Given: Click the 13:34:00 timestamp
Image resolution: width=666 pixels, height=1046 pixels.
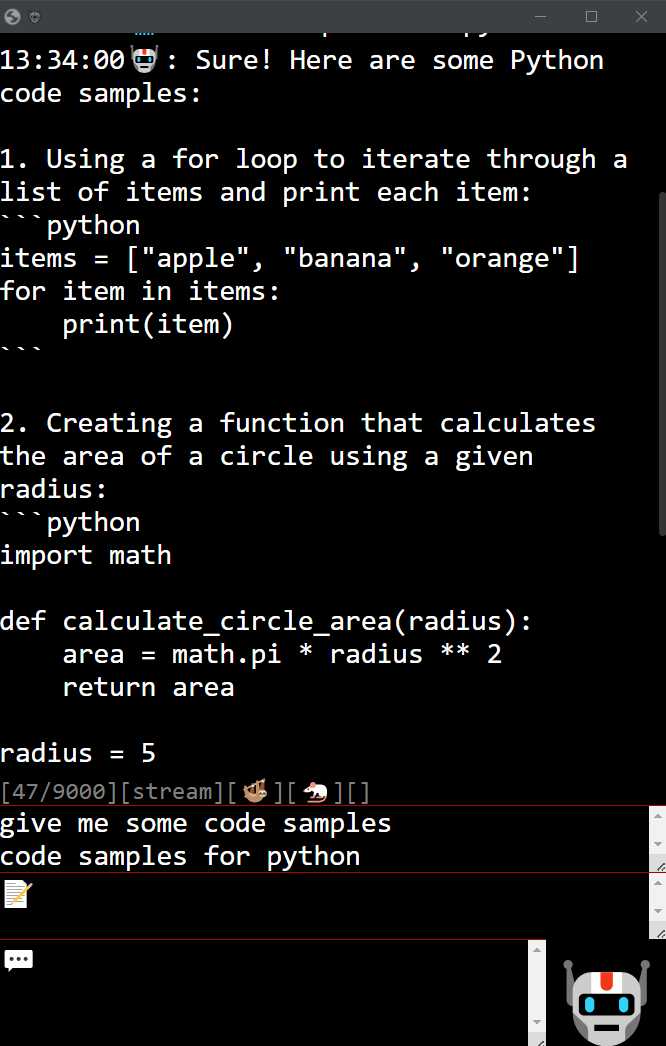Looking at the screenshot, I should click(62, 60).
